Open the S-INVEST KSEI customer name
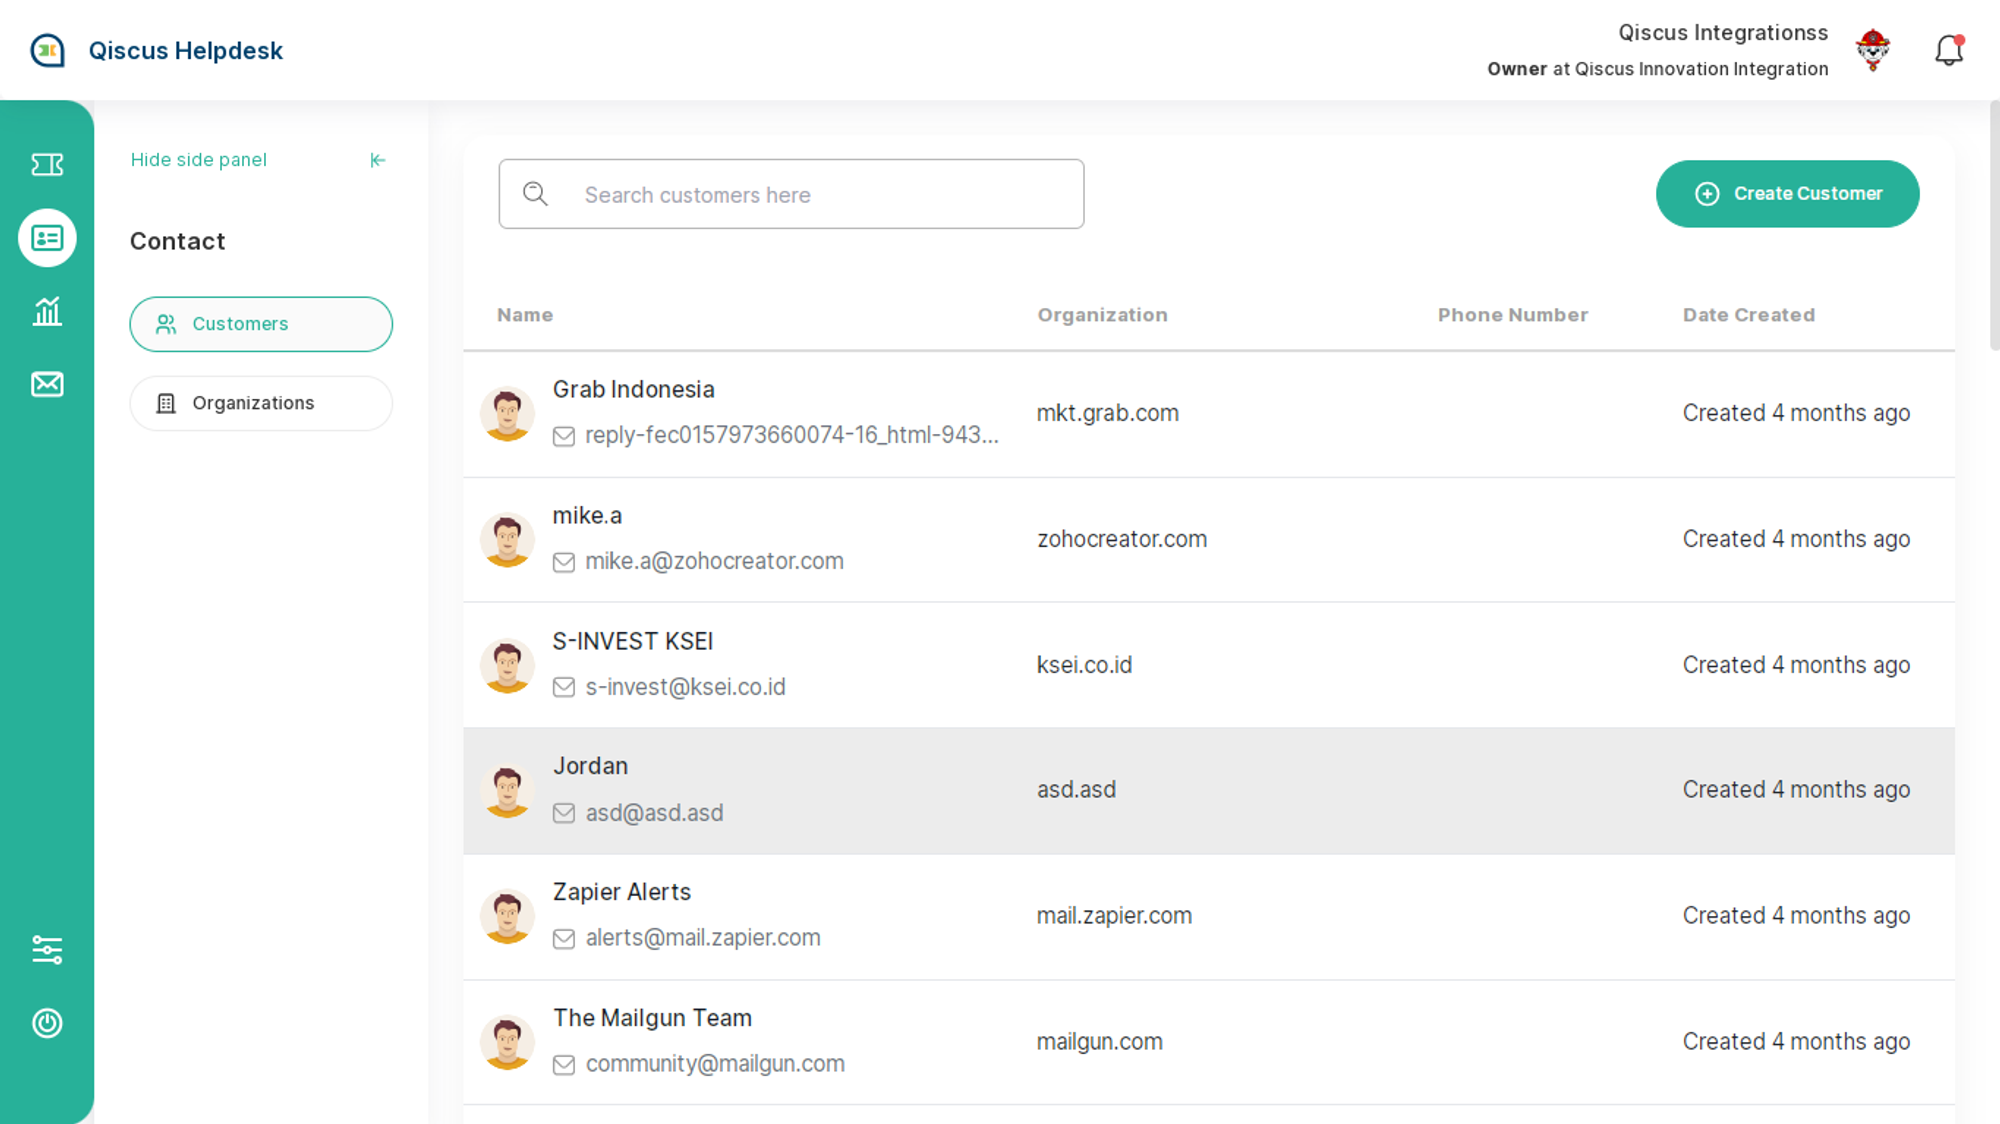 632,641
